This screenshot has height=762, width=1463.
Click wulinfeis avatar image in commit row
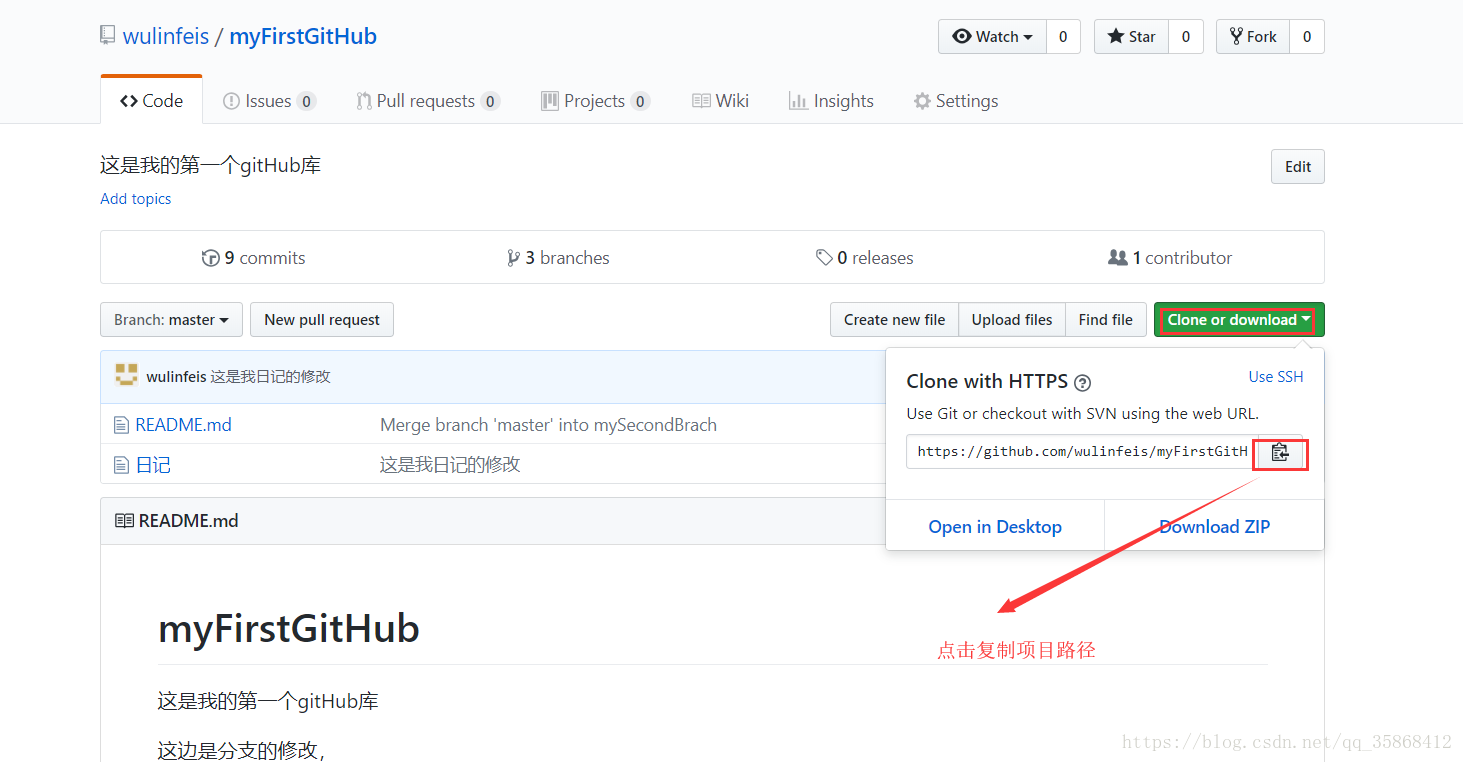[126, 376]
